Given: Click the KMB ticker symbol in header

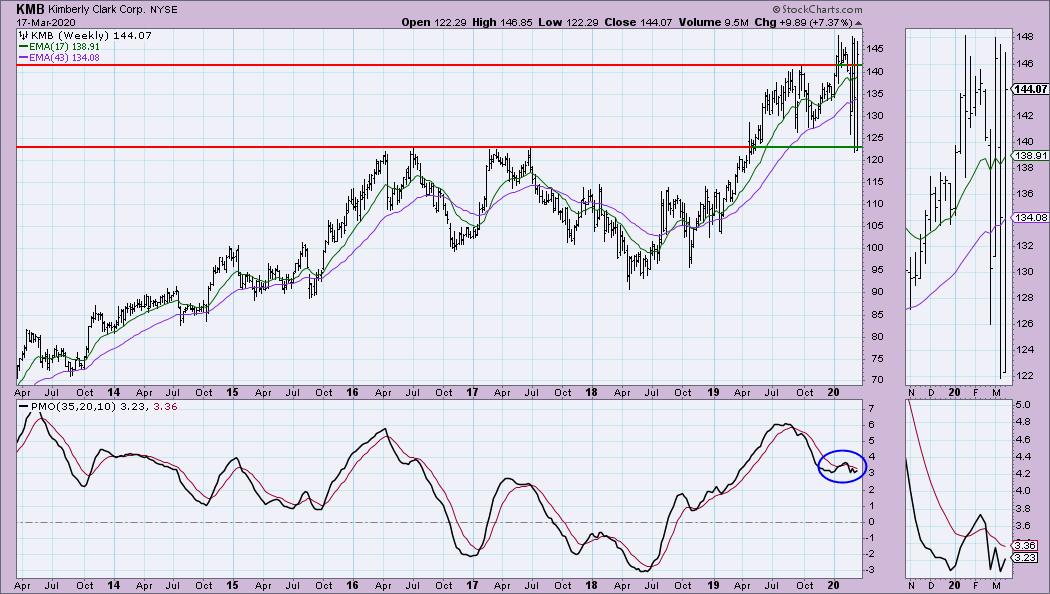Looking at the screenshot, I should (x=31, y=9).
